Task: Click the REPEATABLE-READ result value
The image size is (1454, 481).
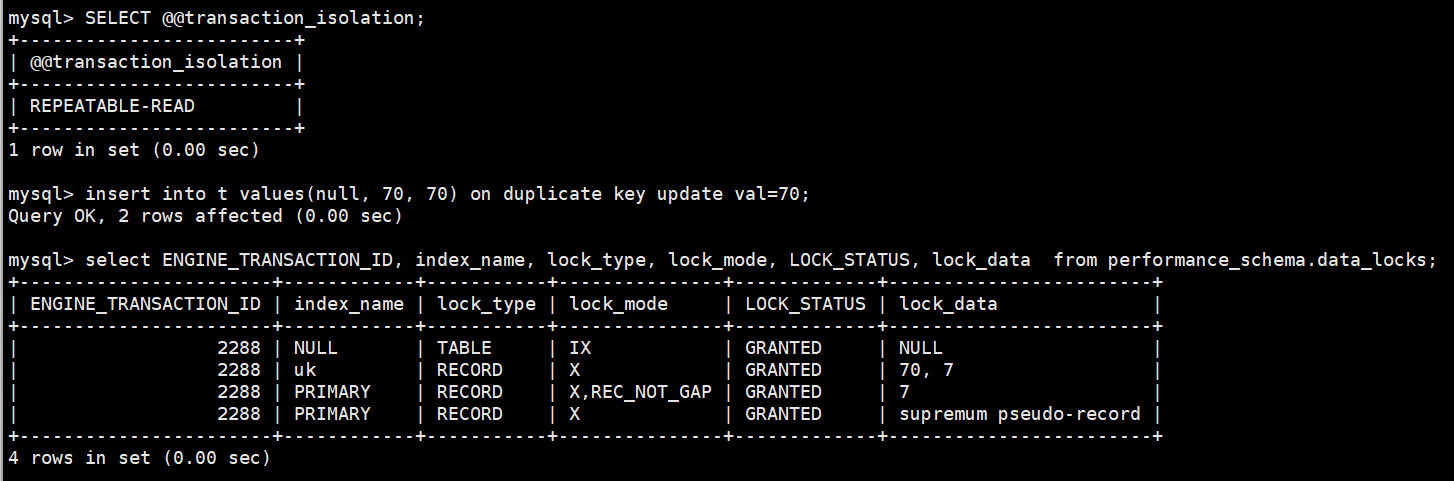Action: pyautogui.click(x=112, y=106)
